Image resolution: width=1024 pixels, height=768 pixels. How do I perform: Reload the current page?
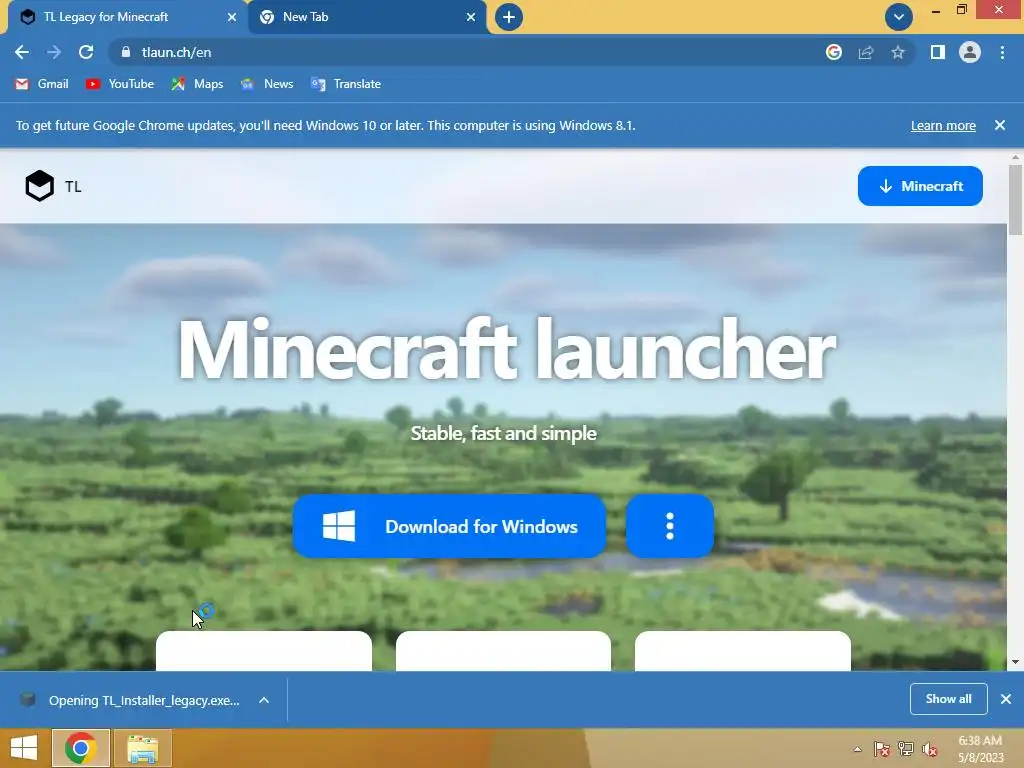coord(86,52)
